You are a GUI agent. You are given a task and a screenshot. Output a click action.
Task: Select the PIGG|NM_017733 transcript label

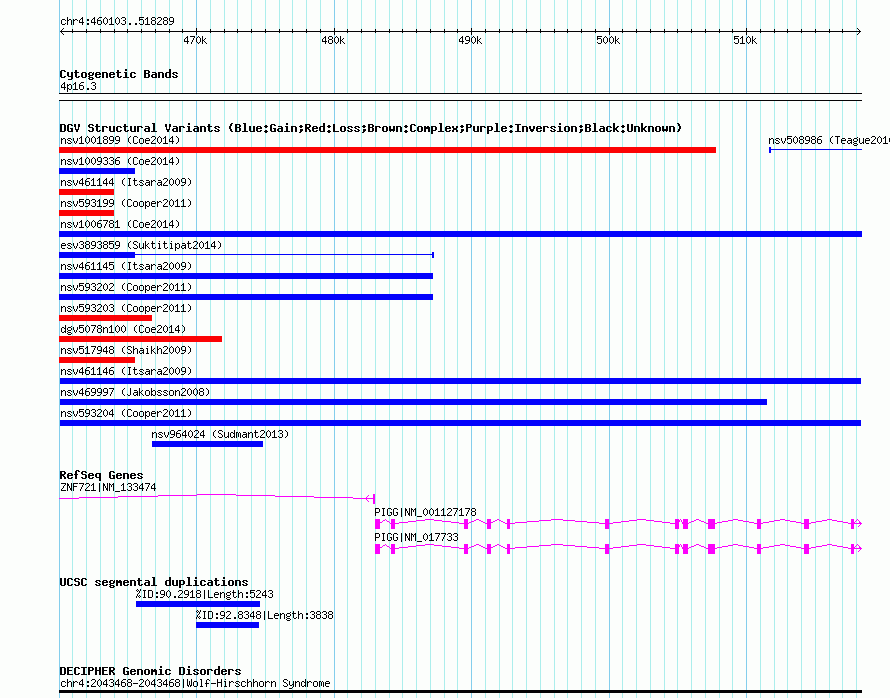416,537
